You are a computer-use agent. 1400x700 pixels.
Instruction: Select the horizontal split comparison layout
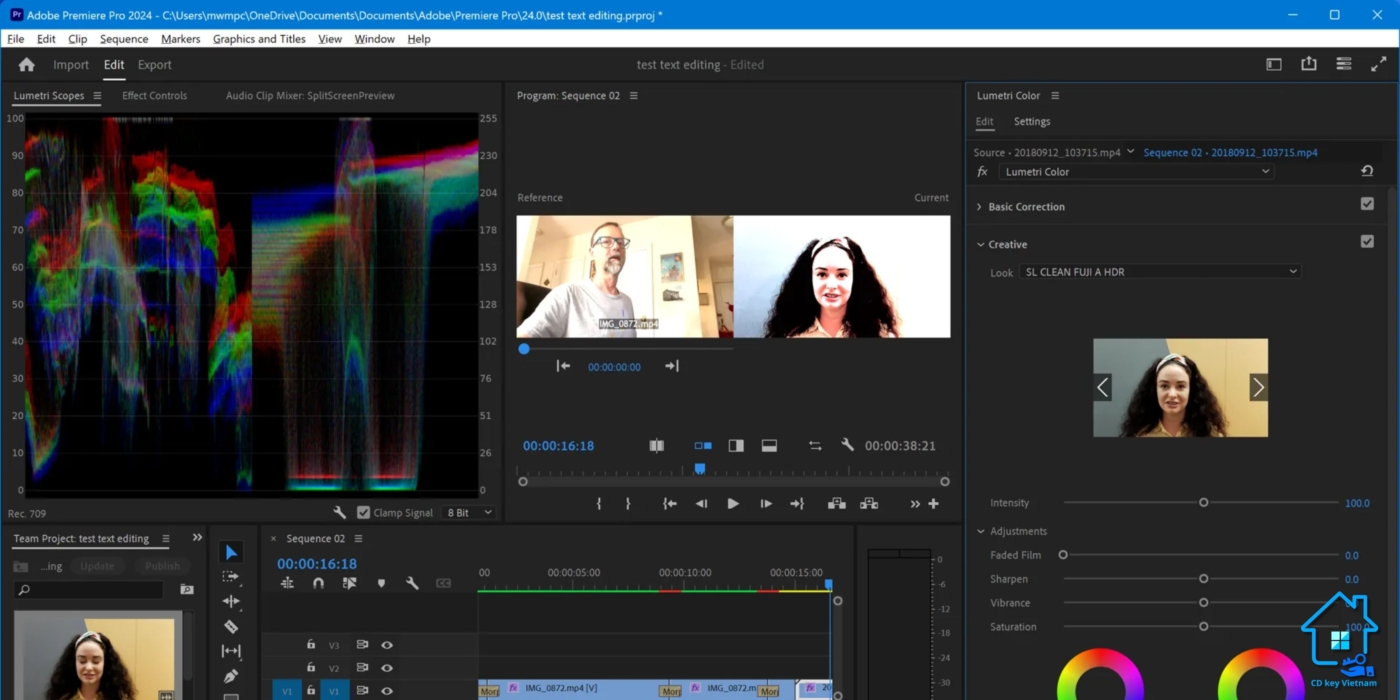[x=769, y=446]
